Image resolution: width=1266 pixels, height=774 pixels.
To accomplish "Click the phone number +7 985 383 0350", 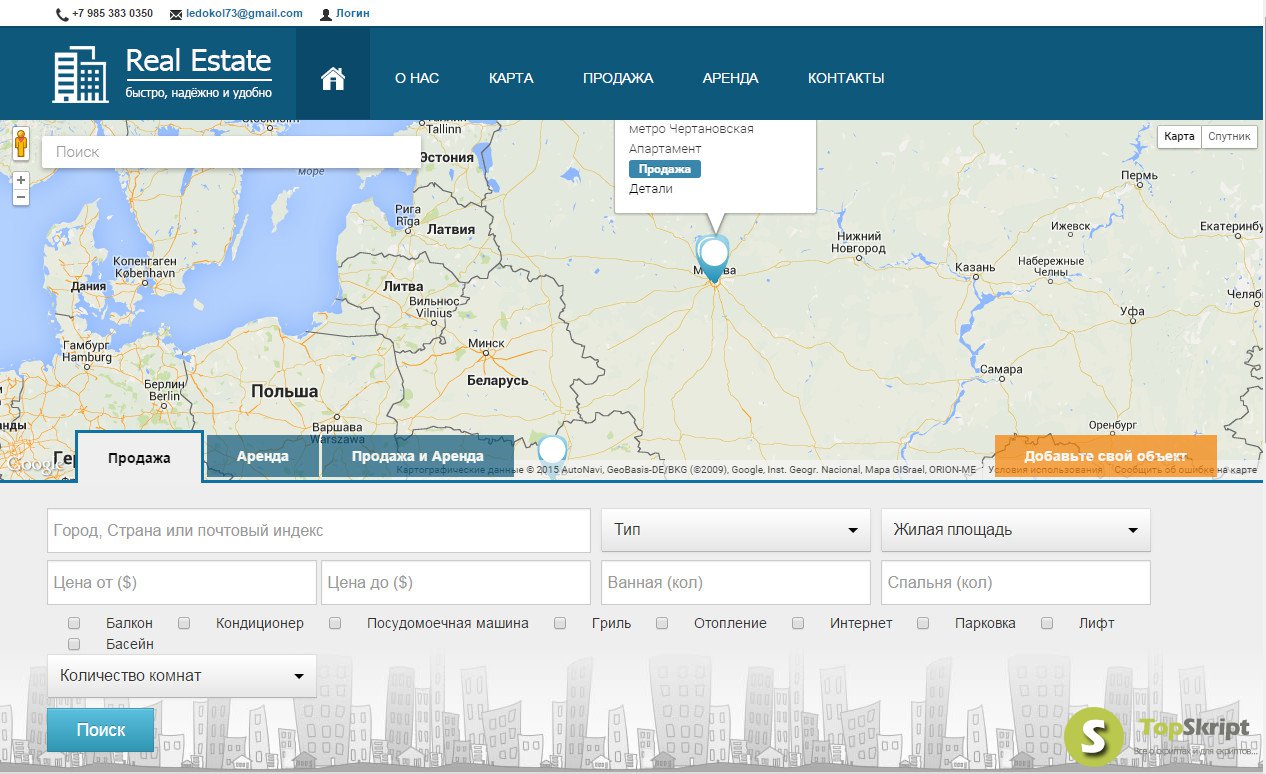I will [x=113, y=14].
